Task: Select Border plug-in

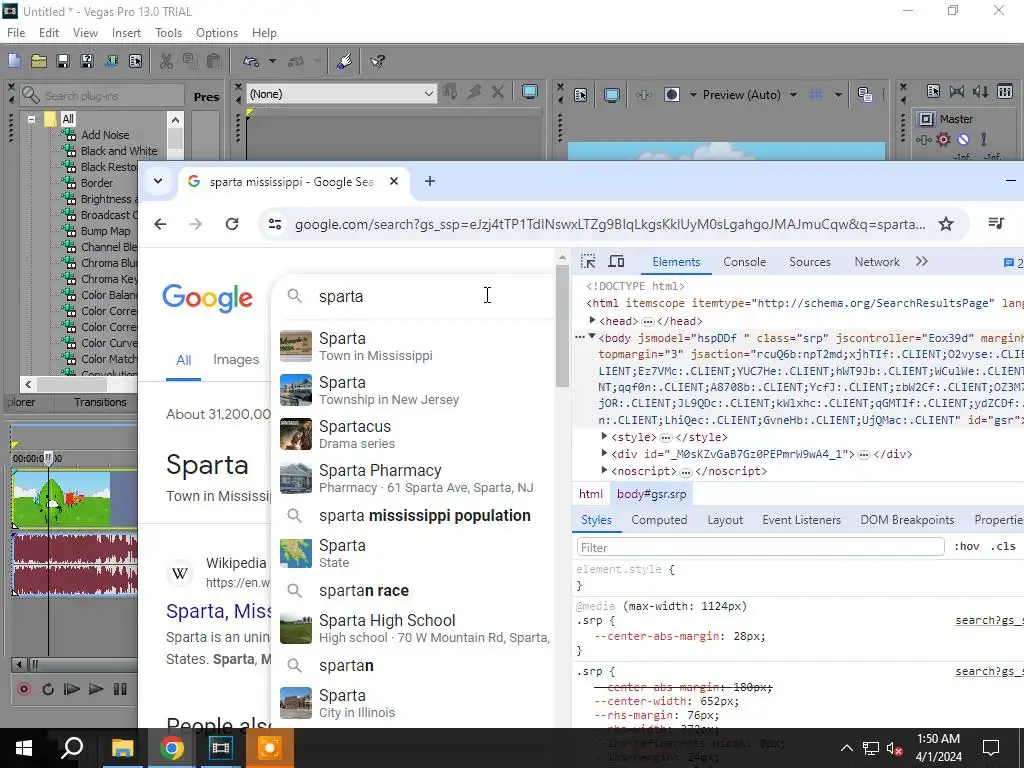Action: (97, 183)
